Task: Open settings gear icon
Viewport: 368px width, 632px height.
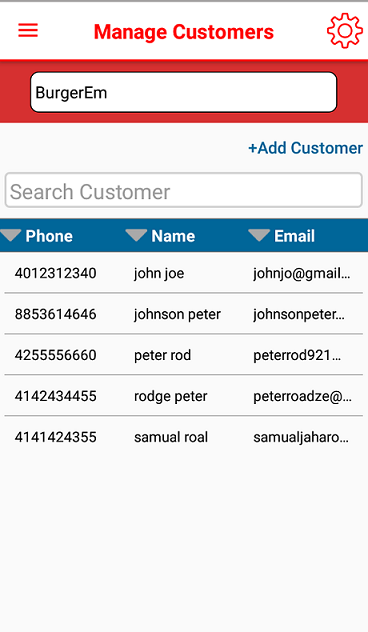Action: [x=345, y=31]
